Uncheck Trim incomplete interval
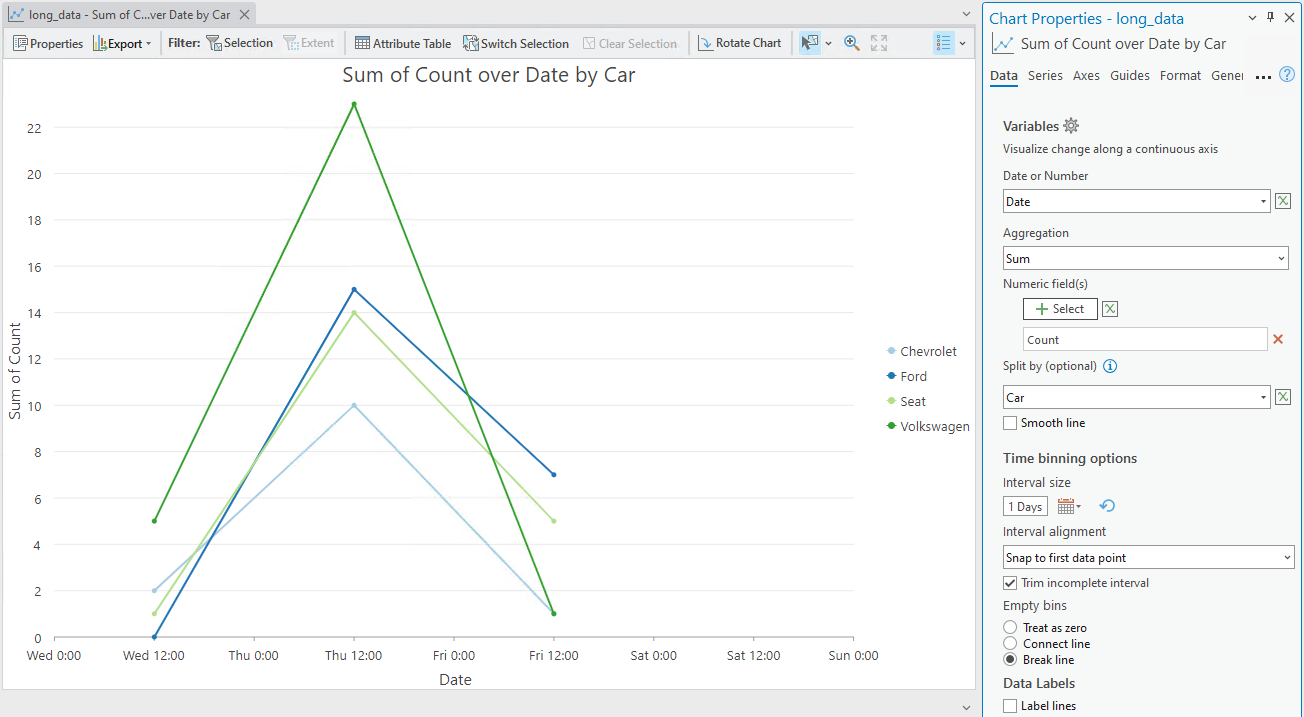This screenshot has height=717, width=1304. click(x=1011, y=583)
